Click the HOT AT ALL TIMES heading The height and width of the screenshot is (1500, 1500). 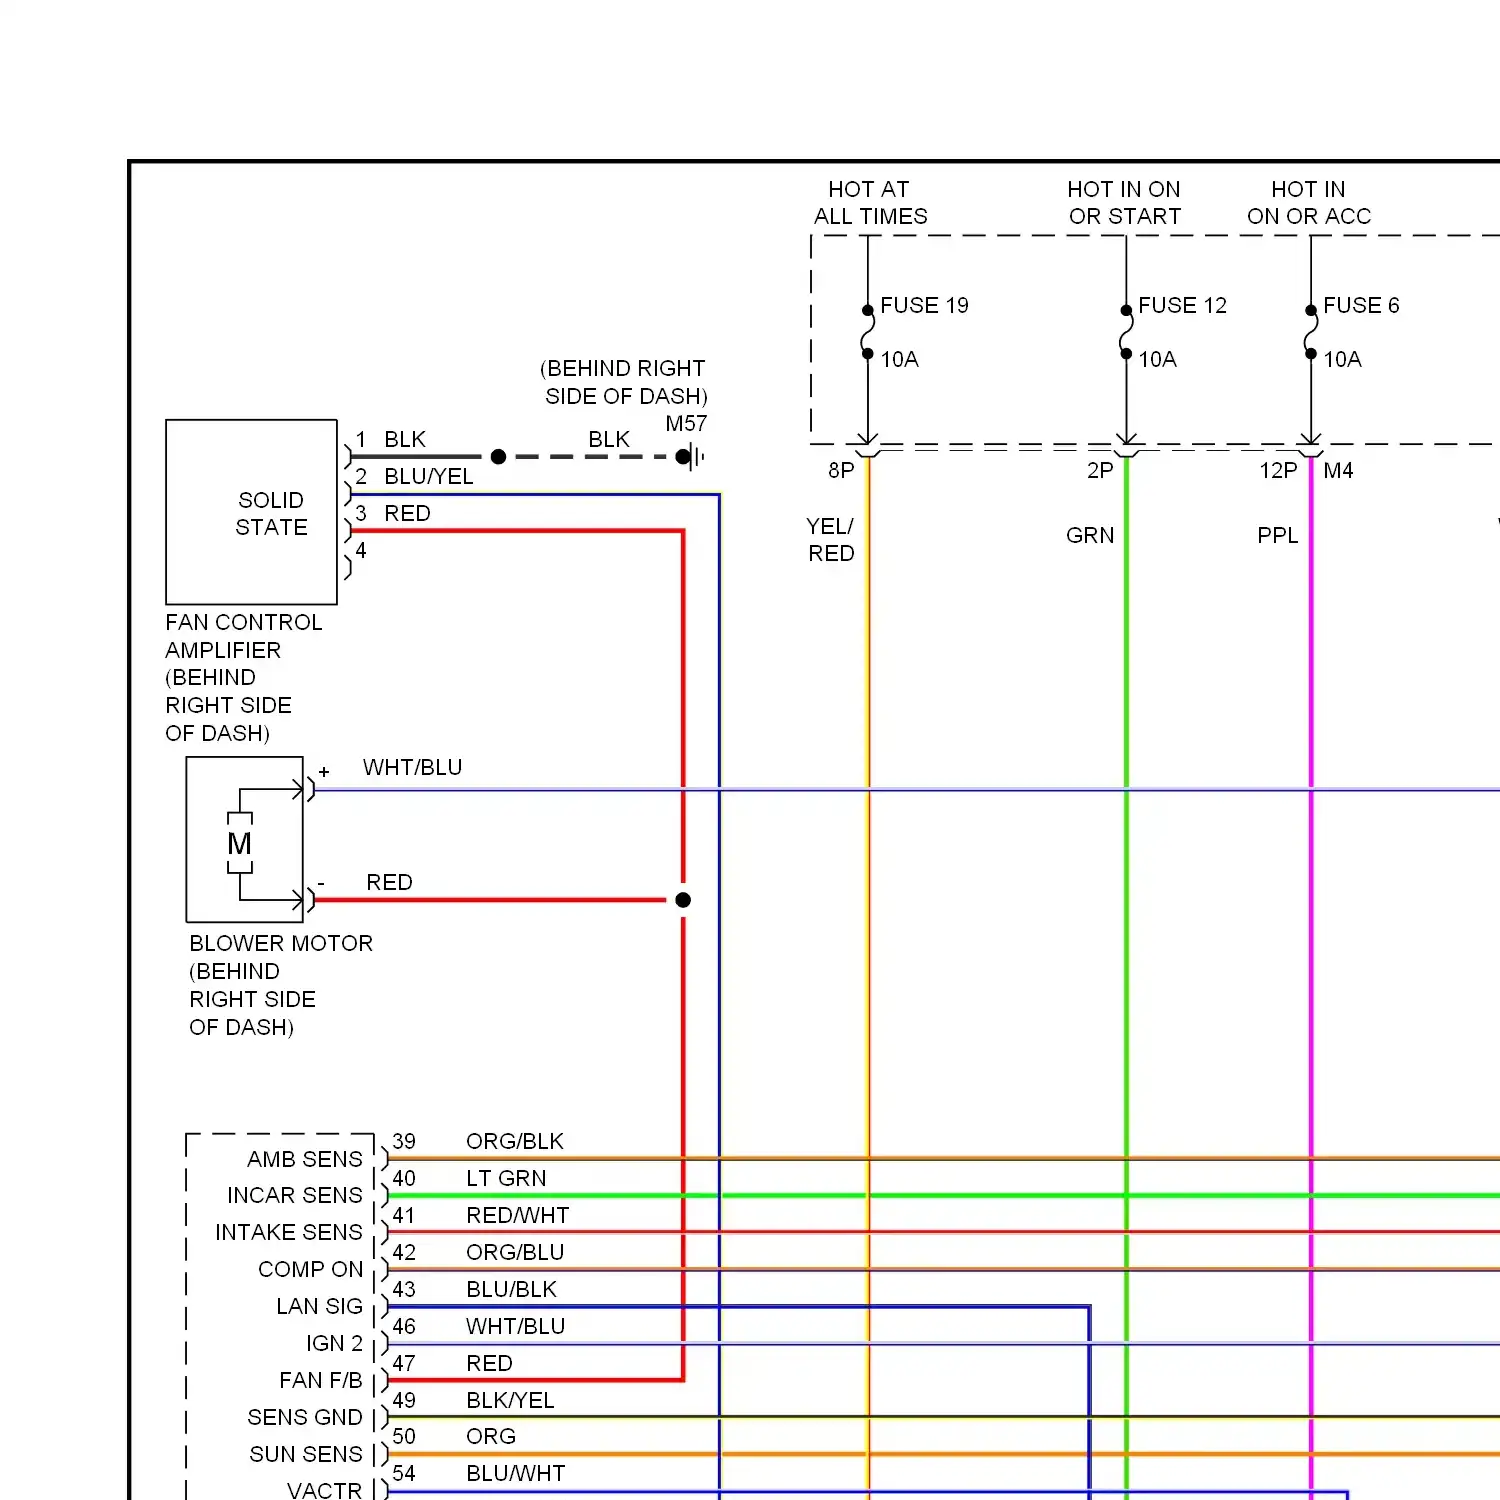click(870, 203)
